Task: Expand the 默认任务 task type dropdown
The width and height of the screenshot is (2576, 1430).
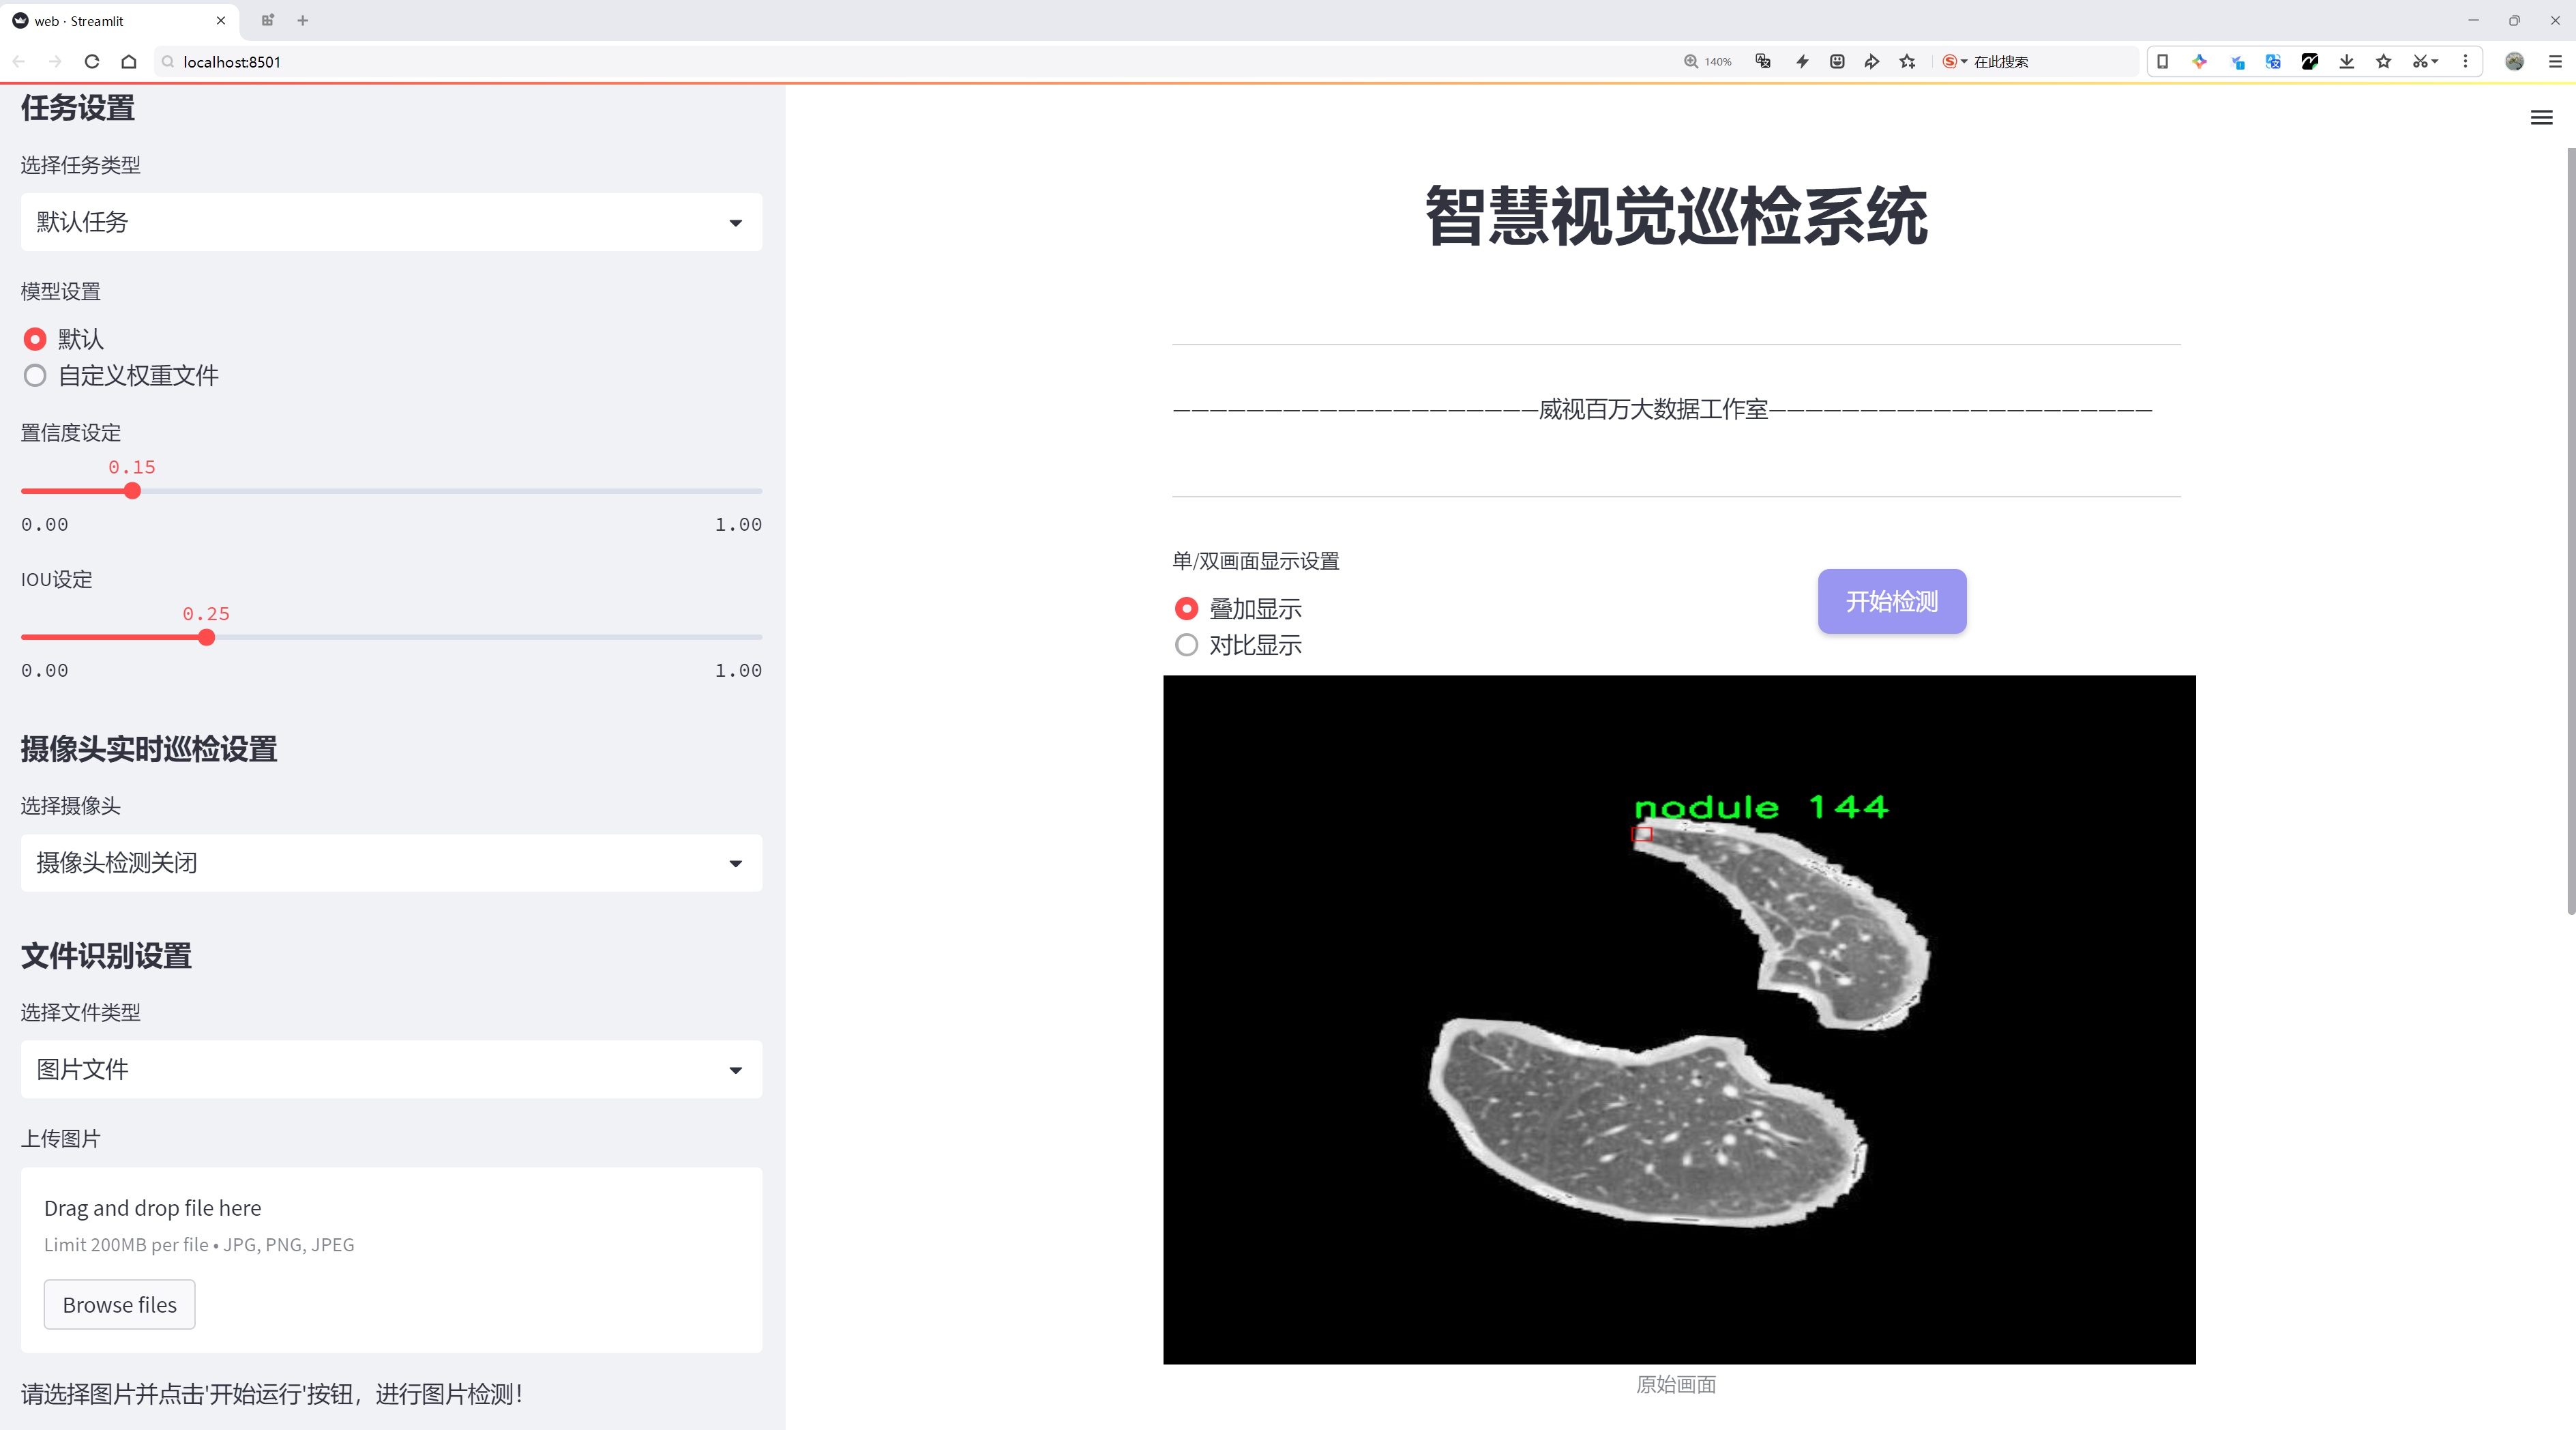Action: [x=391, y=222]
